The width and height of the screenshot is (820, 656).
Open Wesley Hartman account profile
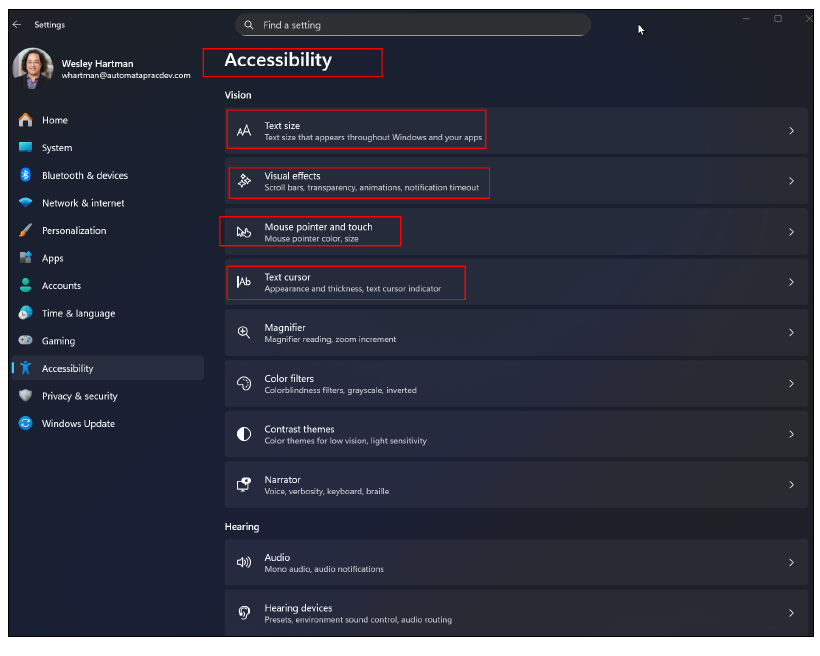point(100,68)
